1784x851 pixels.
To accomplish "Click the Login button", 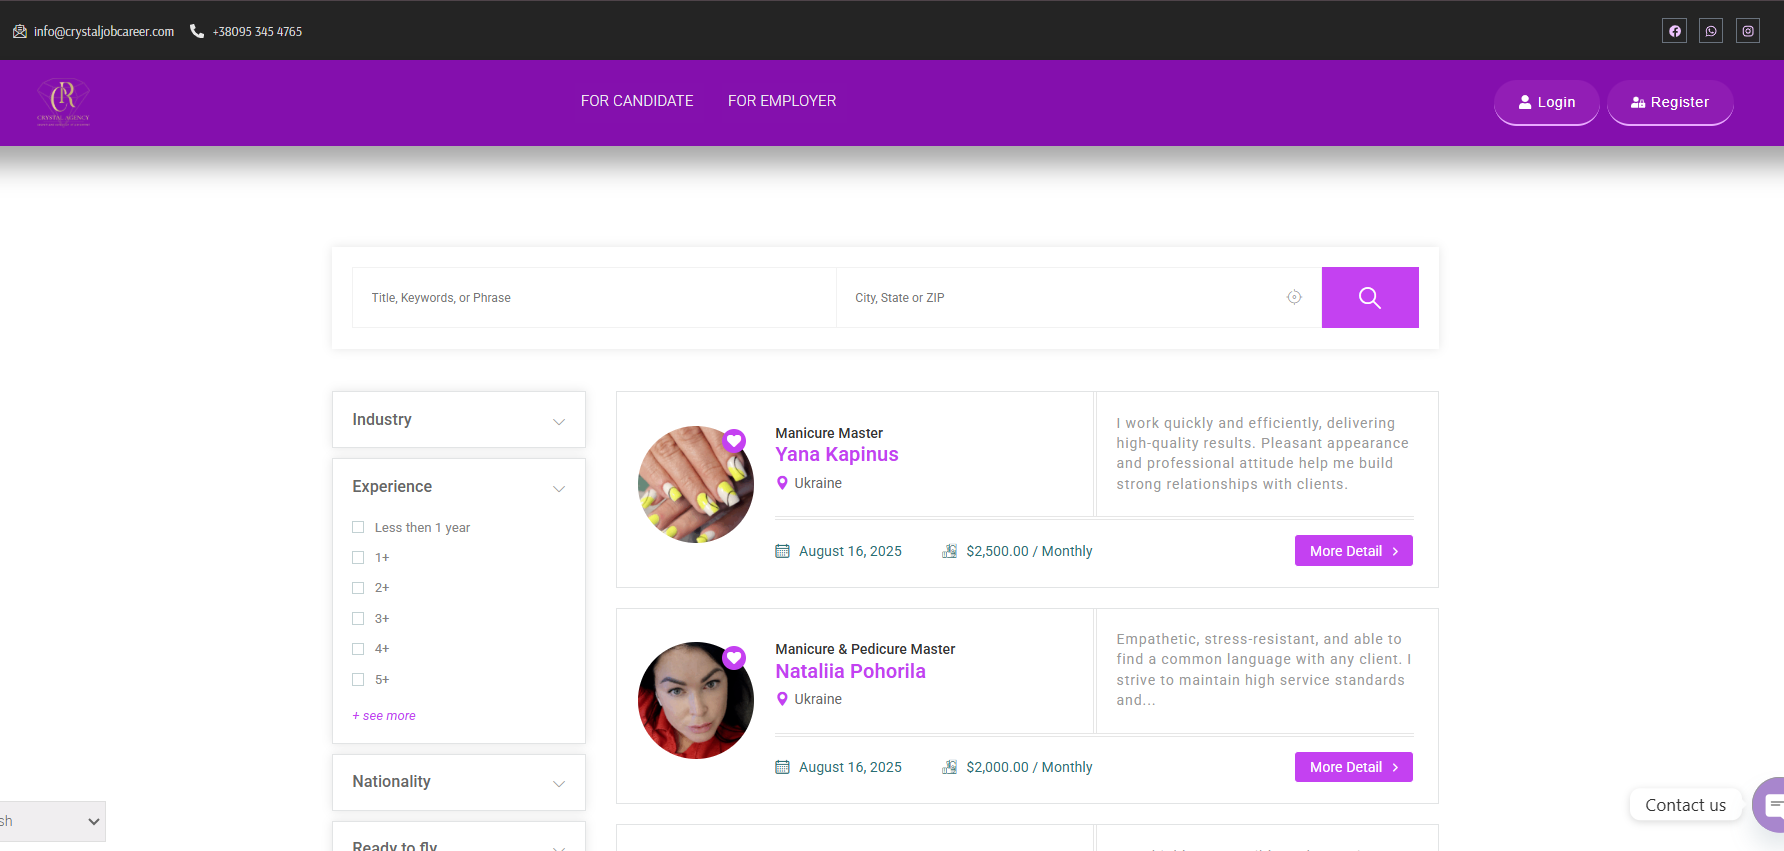I will (x=1547, y=102).
